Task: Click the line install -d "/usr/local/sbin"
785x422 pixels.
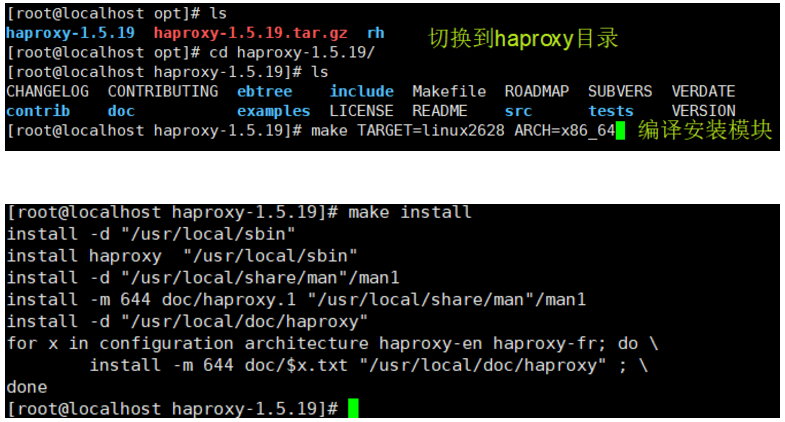Action: (151, 234)
